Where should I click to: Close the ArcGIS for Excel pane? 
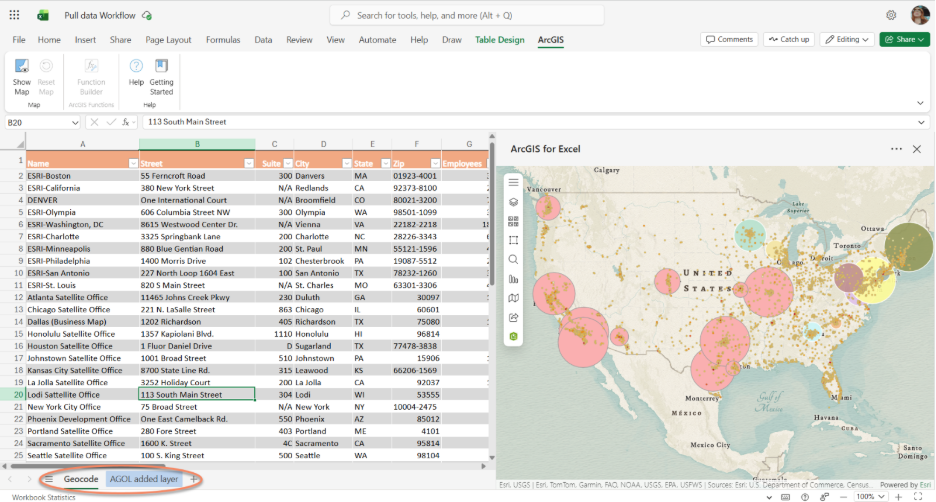point(917,149)
